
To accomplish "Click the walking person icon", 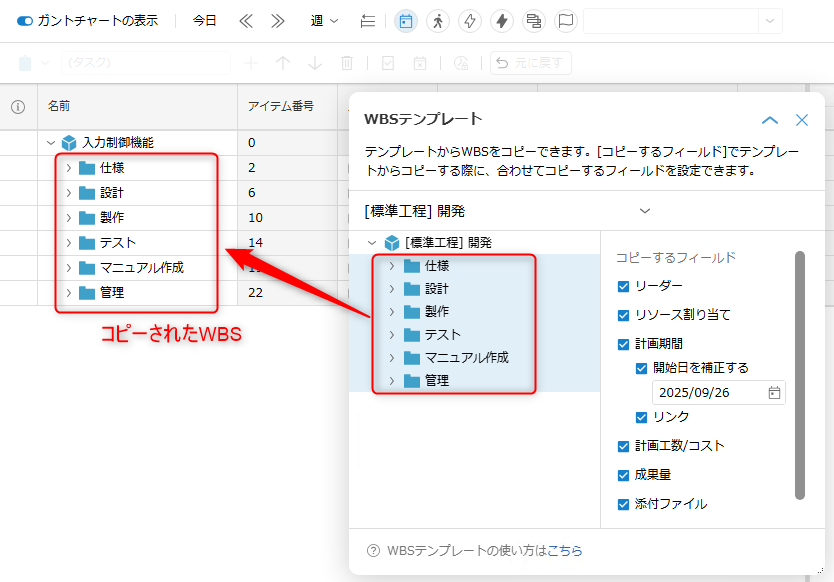I will click(x=437, y=21).
